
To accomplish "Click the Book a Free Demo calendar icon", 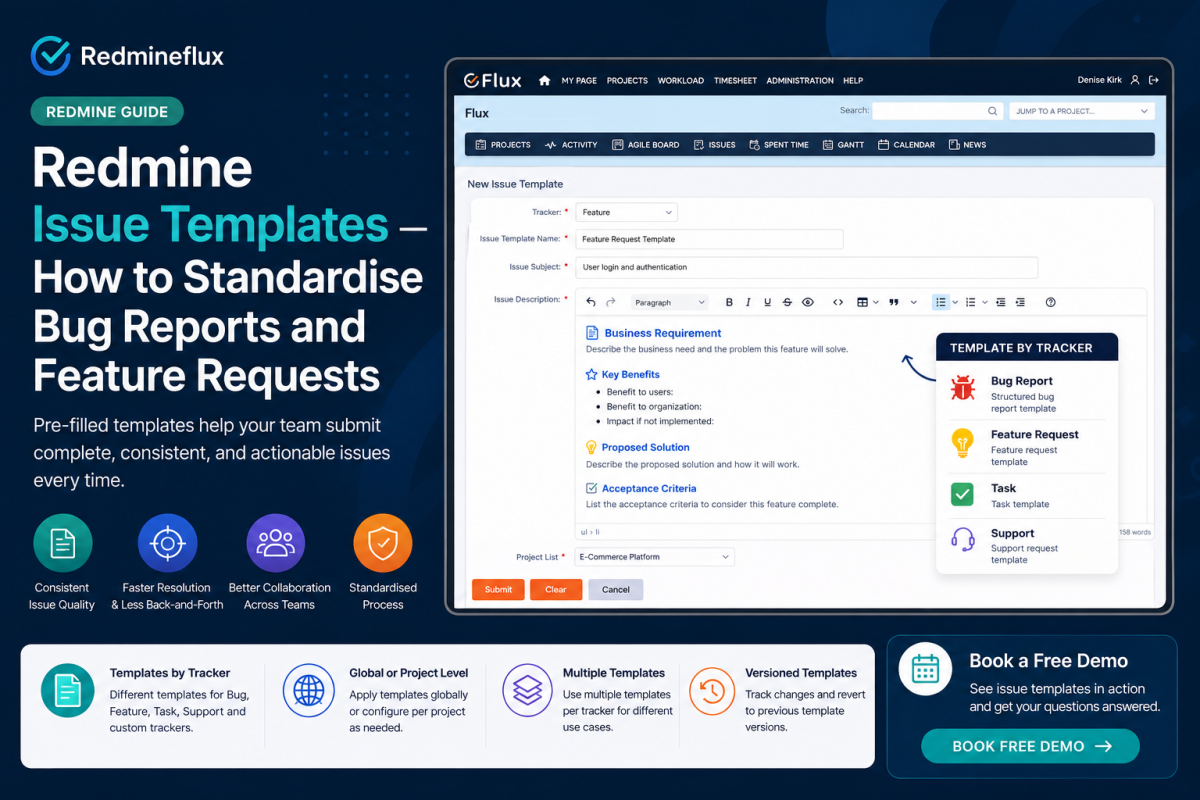I will point(925,669).
